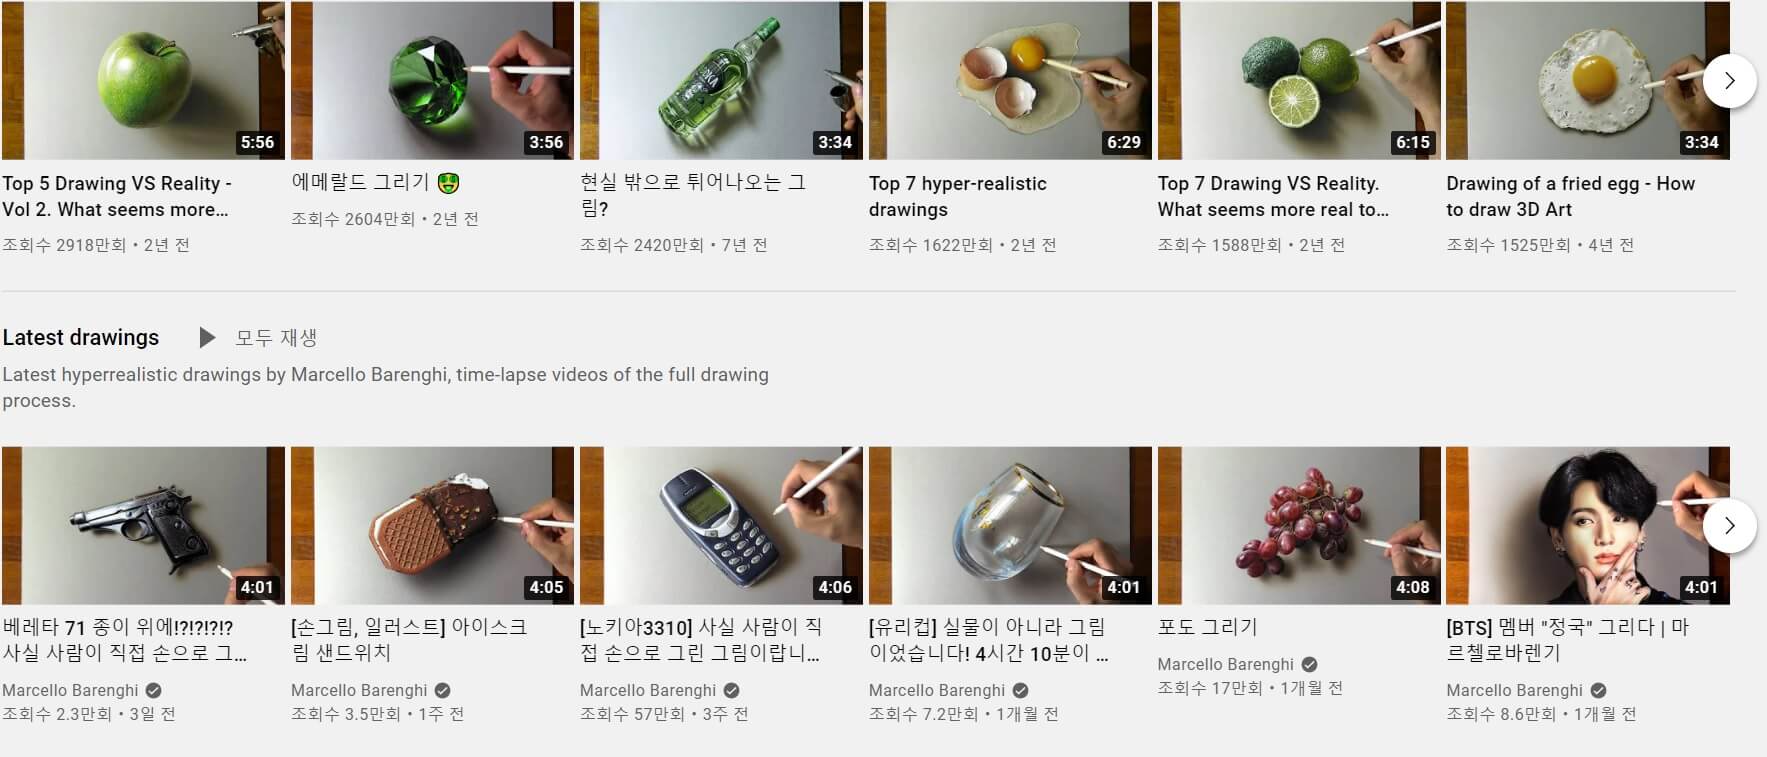This screenshot has height=757, width=1767.
Task: Click the next arrow on the Latest drawings row
Action: [1730, 526]
